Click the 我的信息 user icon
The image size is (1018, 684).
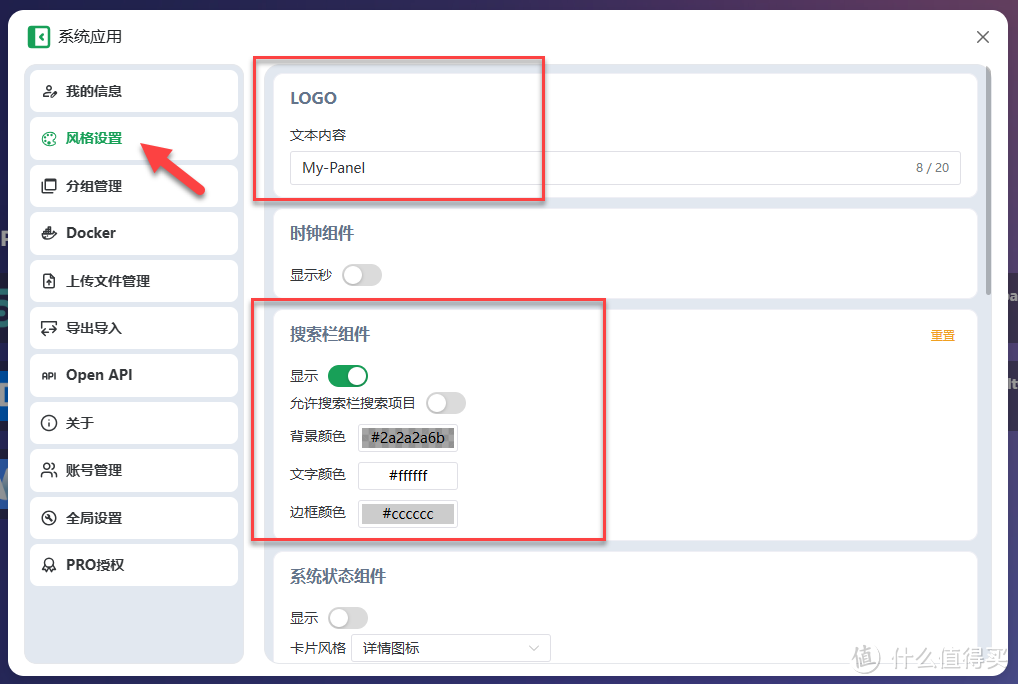coord(49,92)
